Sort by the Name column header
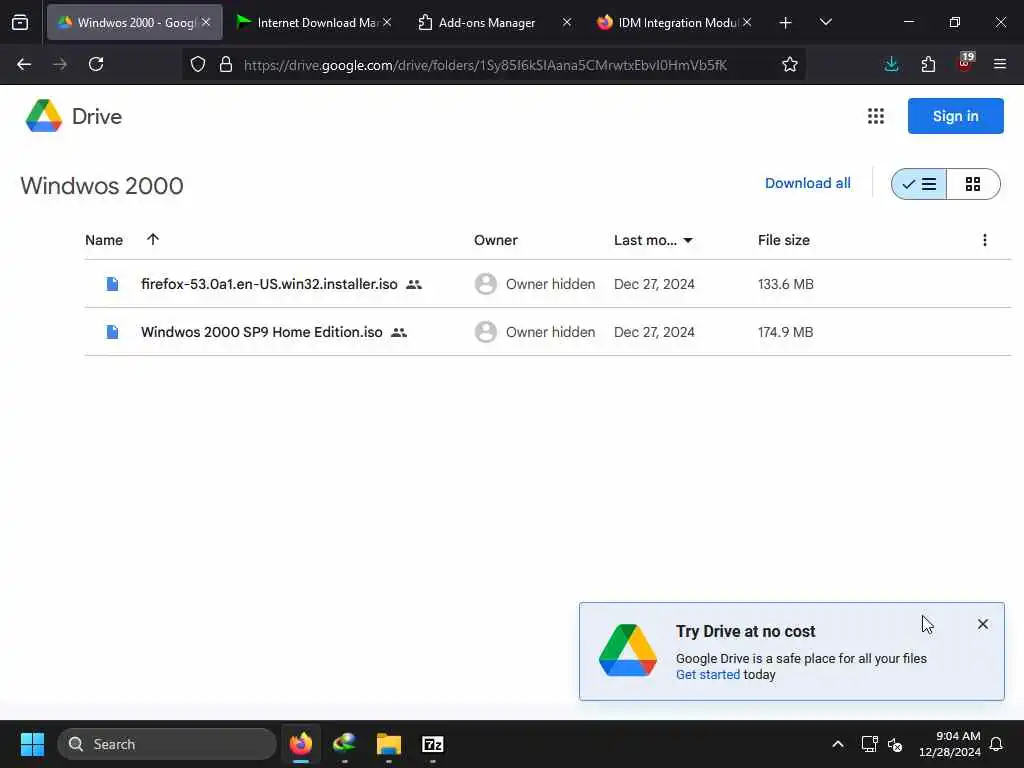 click(104, 240)
